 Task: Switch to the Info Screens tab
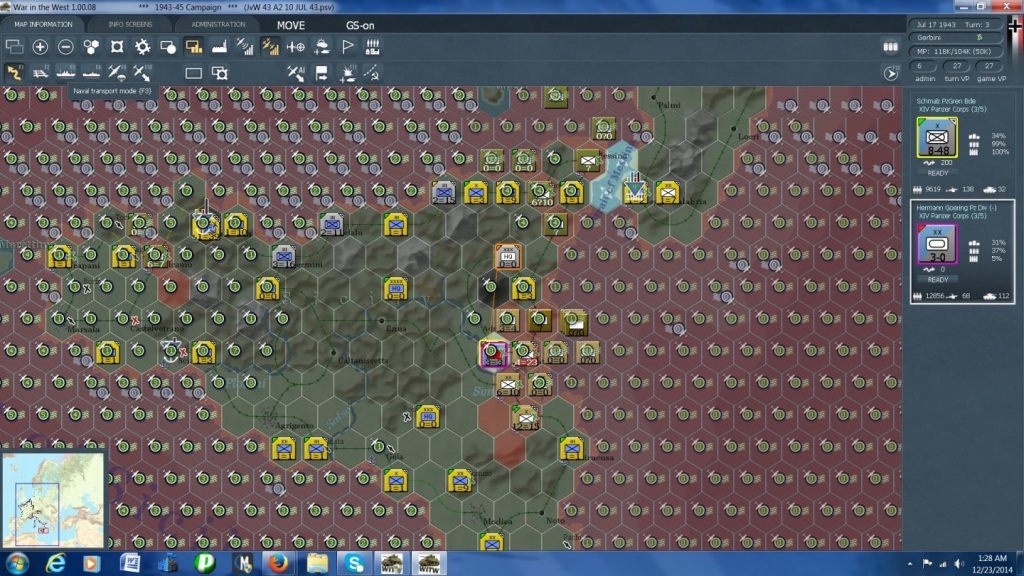coord(130,24)
